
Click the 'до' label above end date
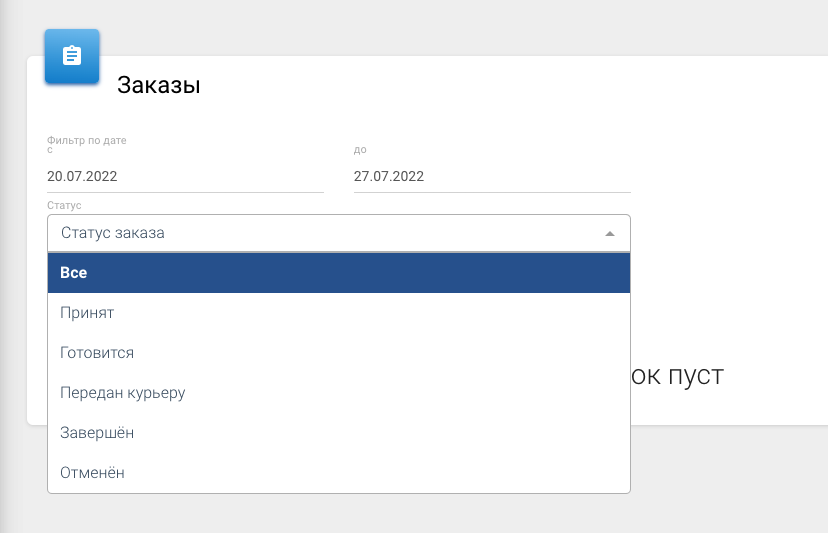coord(360,150)
